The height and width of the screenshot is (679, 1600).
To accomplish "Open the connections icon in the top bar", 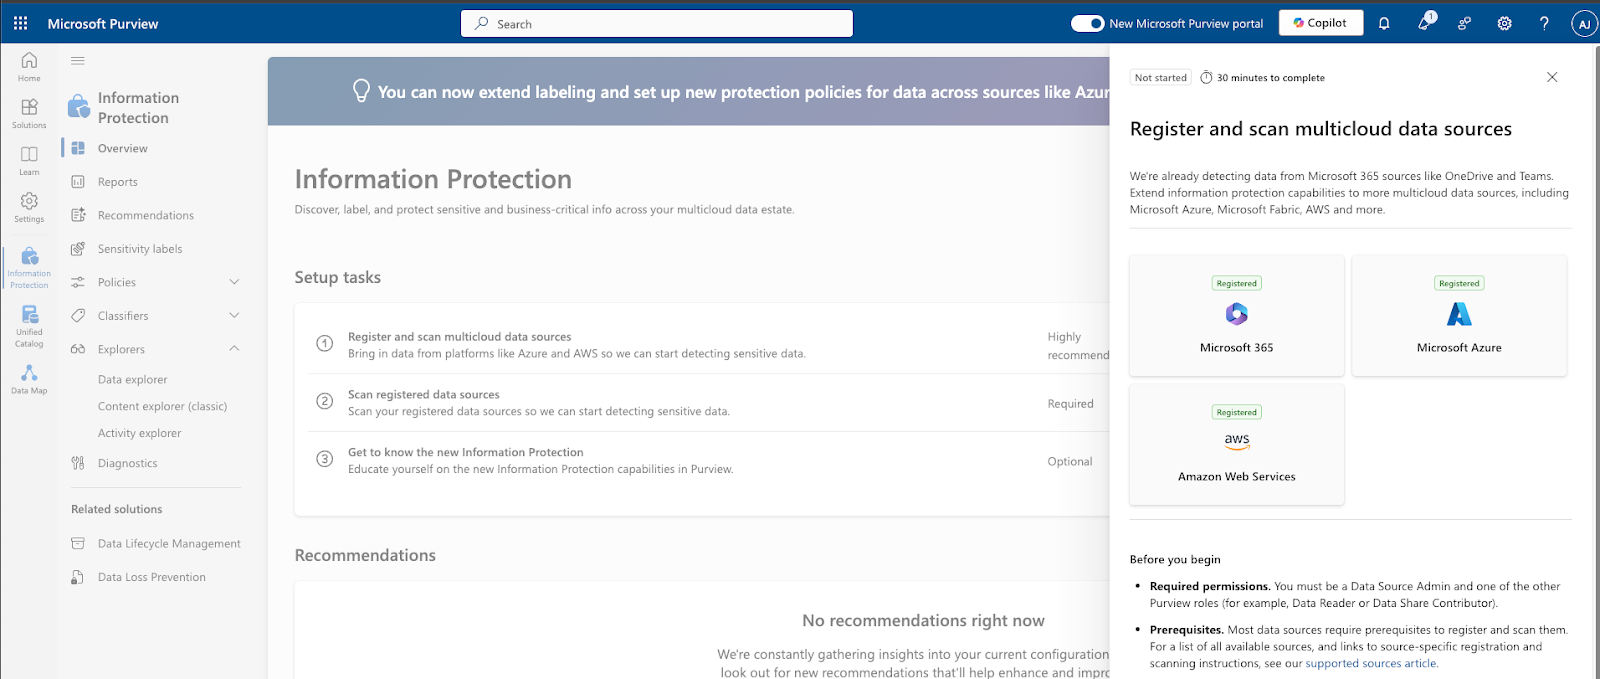I will 1464,23.
